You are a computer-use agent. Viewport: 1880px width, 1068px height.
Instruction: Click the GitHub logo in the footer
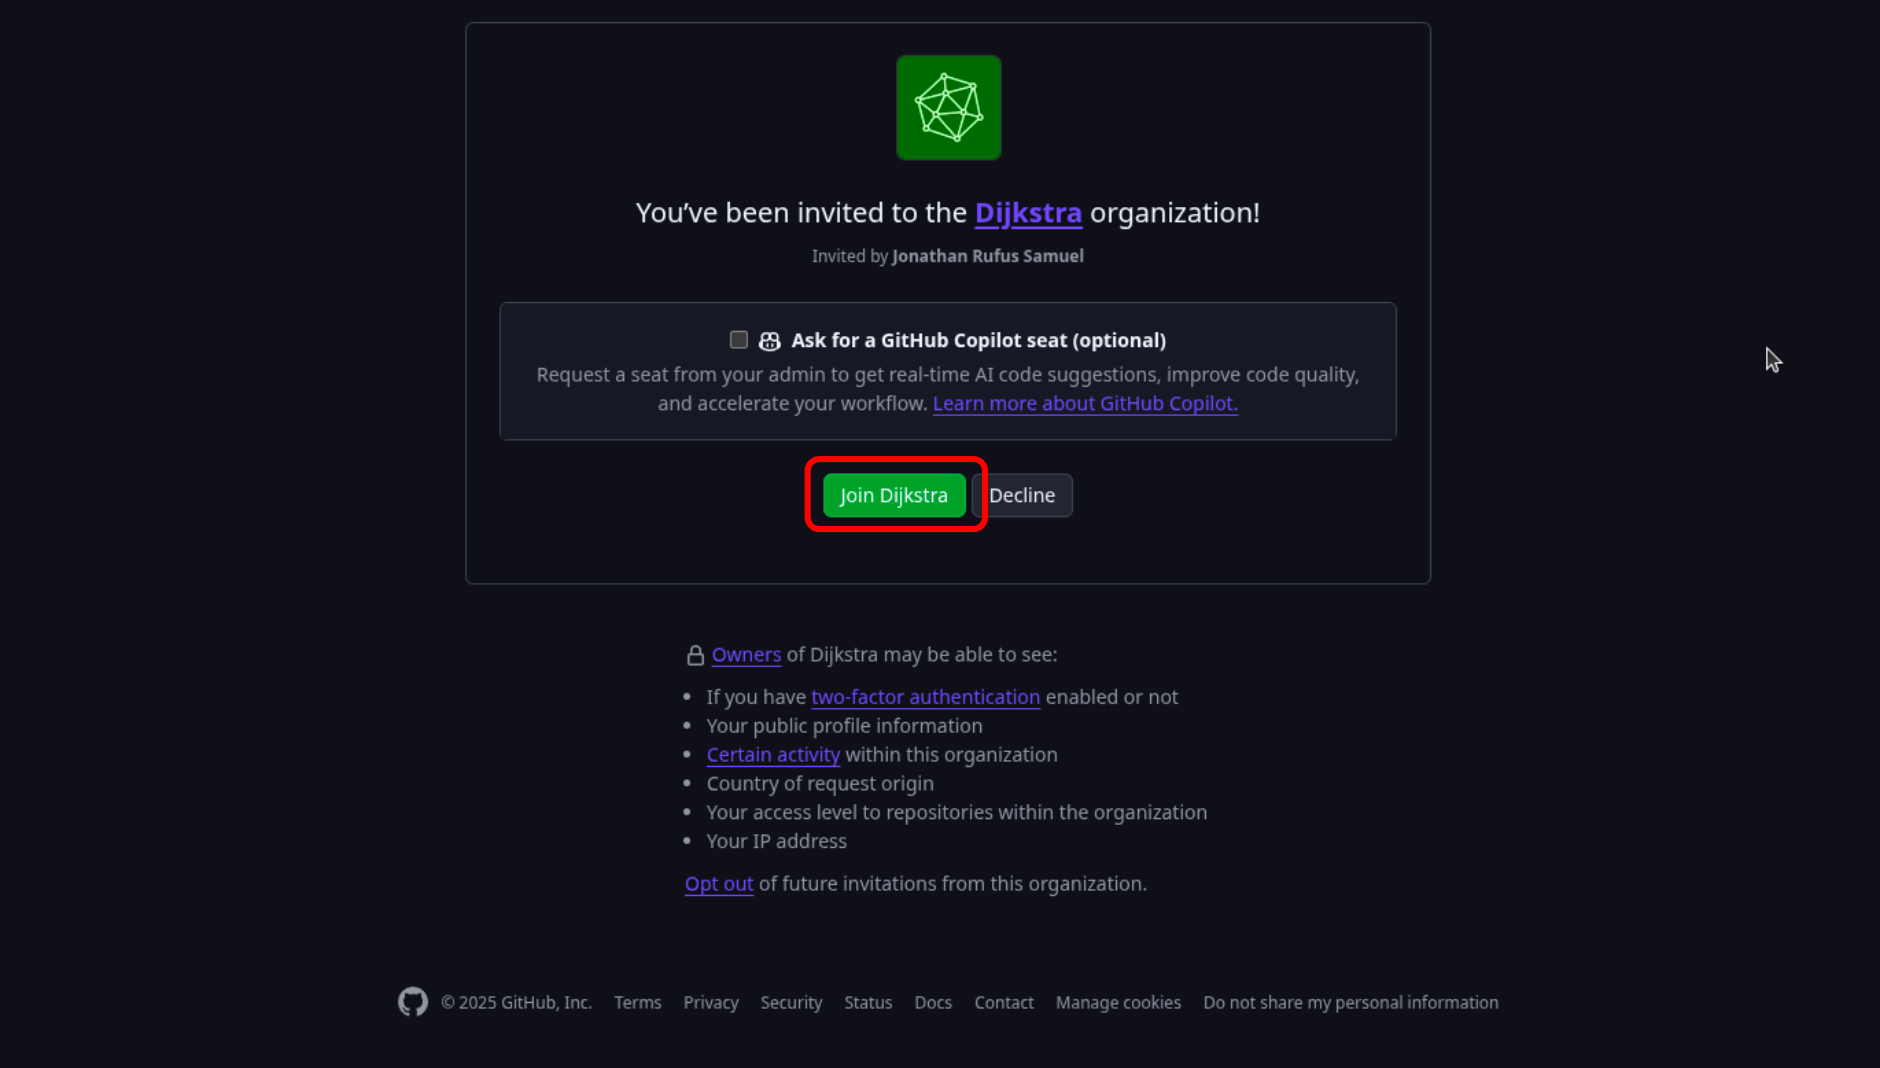pyautogui.click(x=412, y=1001)
